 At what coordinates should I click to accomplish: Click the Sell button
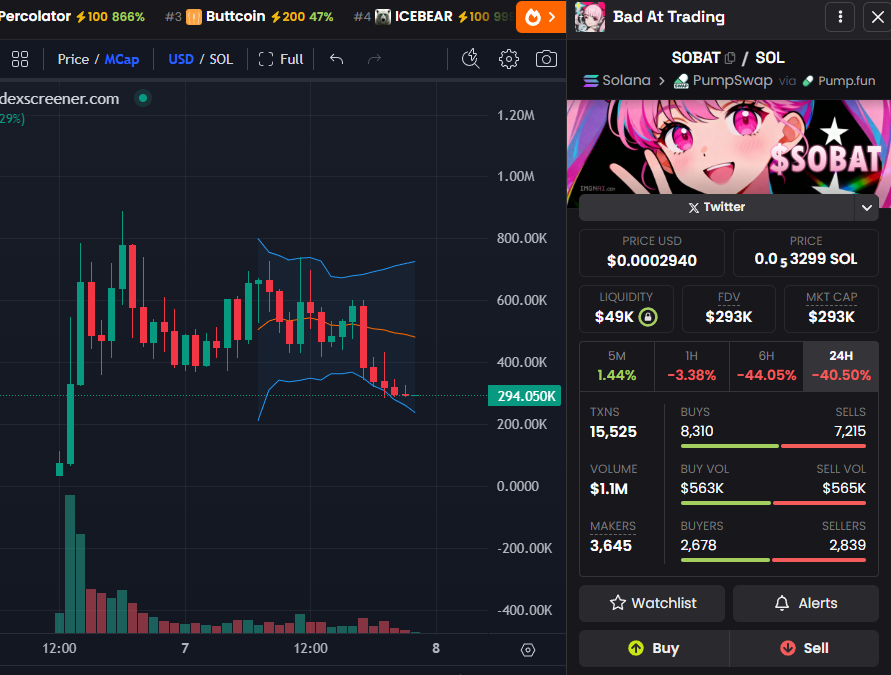pos(804,648)
